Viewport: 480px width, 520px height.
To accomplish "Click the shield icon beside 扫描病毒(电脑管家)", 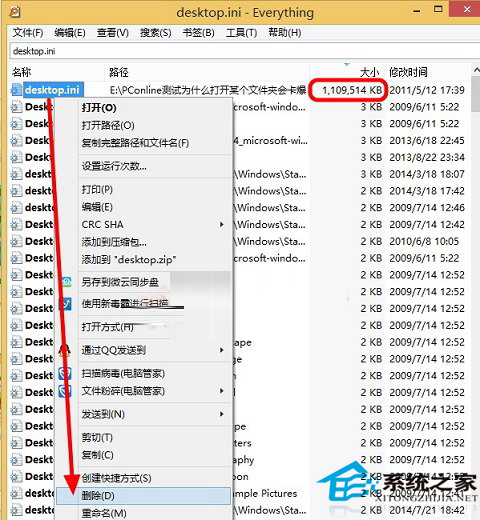I will pyautogui.click(x=65, y=374).
